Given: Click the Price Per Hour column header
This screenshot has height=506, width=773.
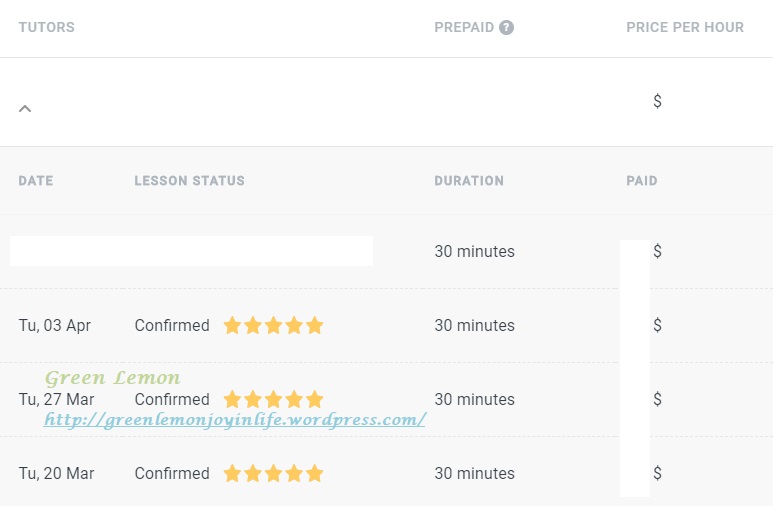Looking at the screenshot, I should click(685, 27).
